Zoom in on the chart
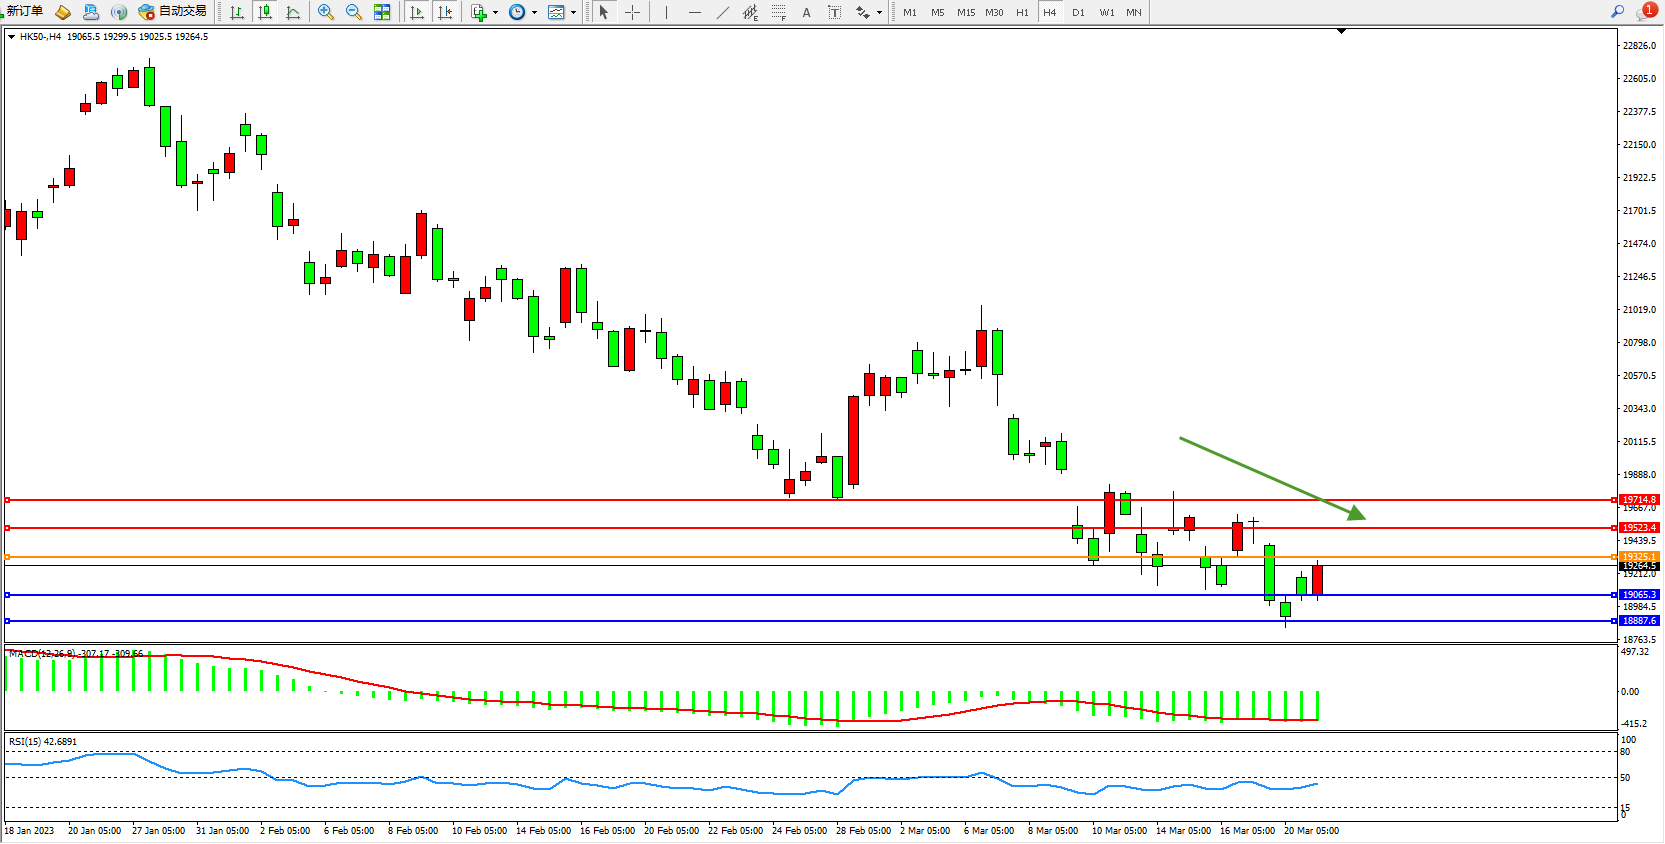This screenshot has width=1665, height=844. 326,13
